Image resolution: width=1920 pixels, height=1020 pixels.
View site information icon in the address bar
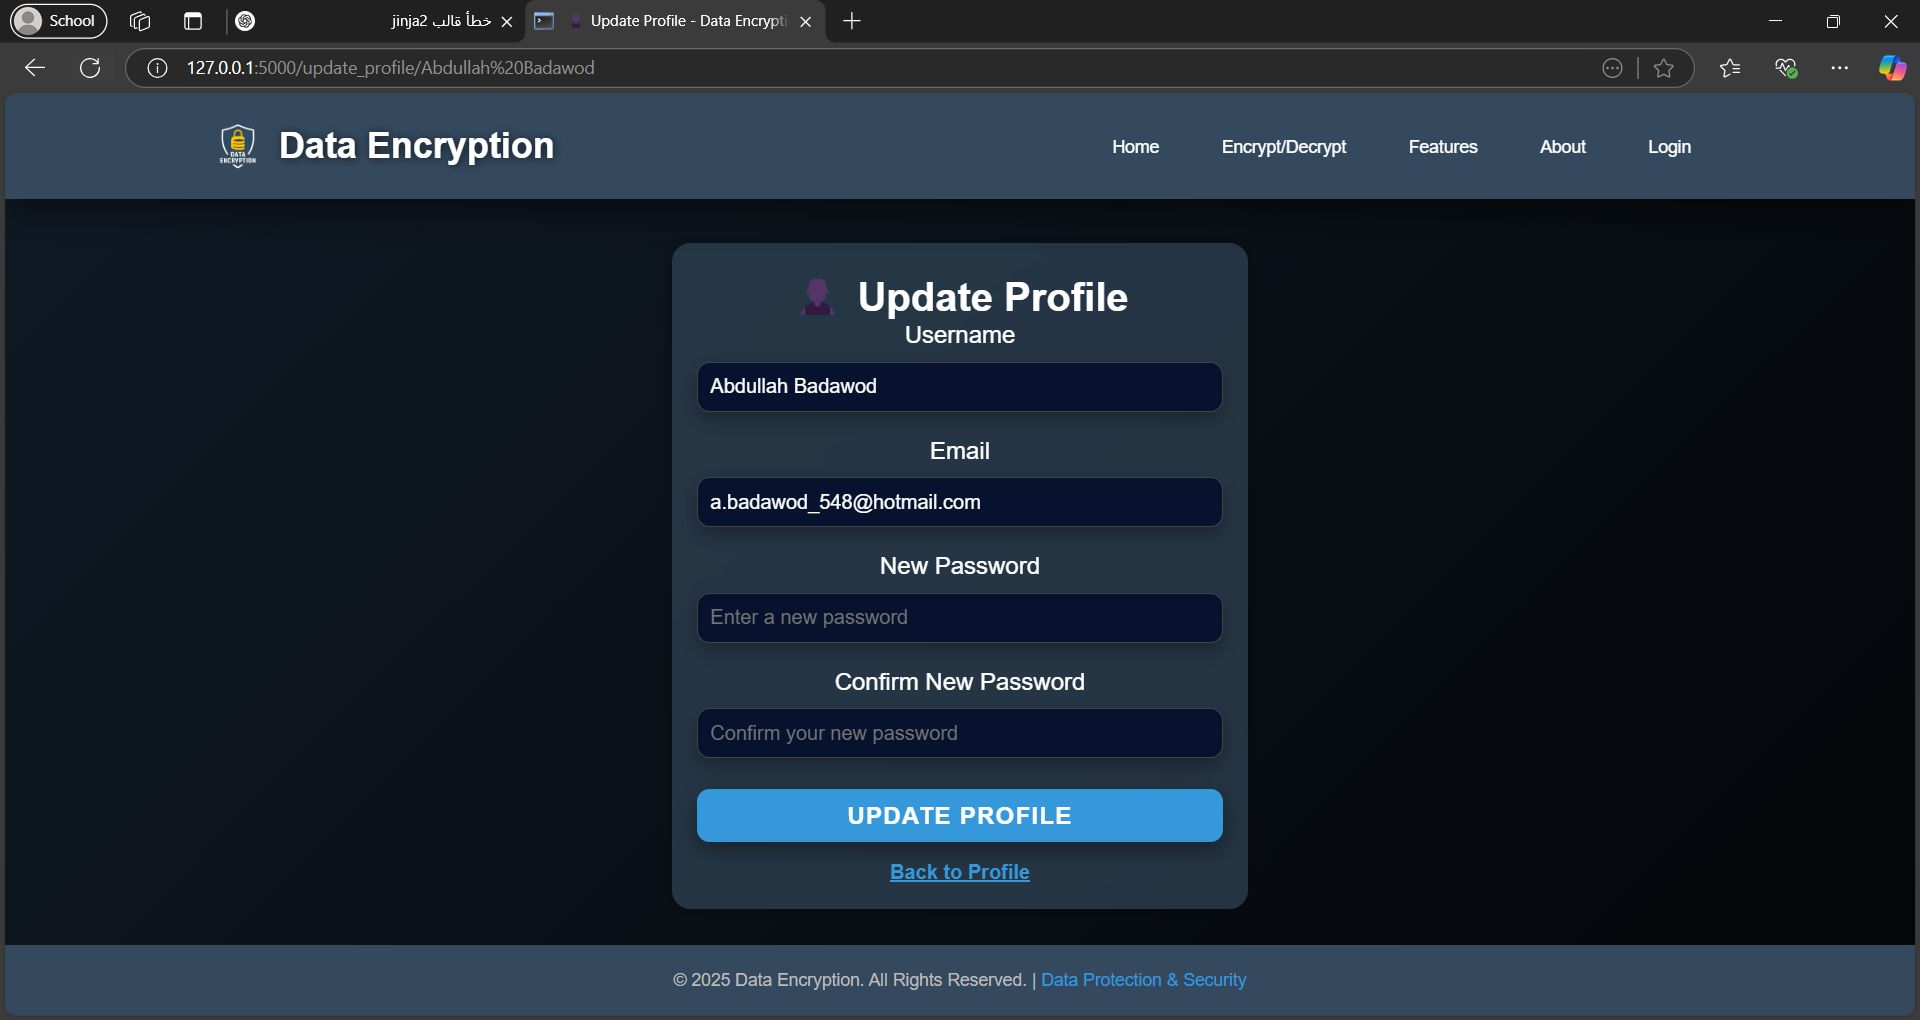pos(157,68)
